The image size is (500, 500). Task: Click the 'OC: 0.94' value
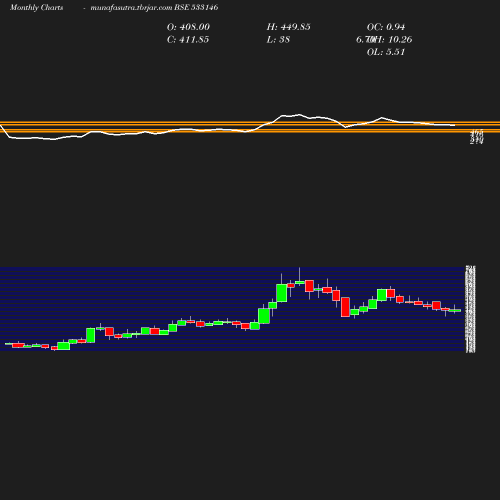click(386, 27)
